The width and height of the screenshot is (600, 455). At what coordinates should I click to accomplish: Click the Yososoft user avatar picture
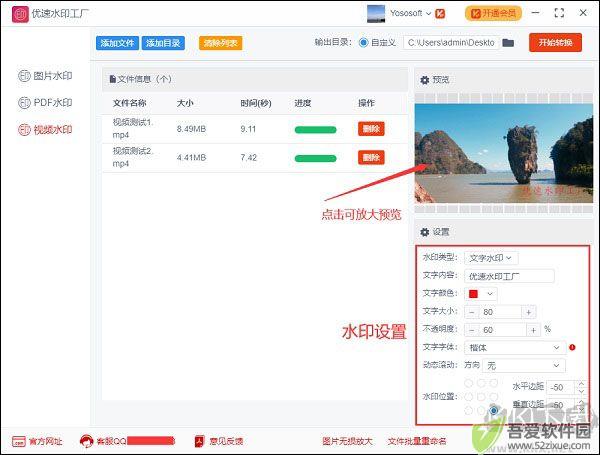(x=376, y=14)
